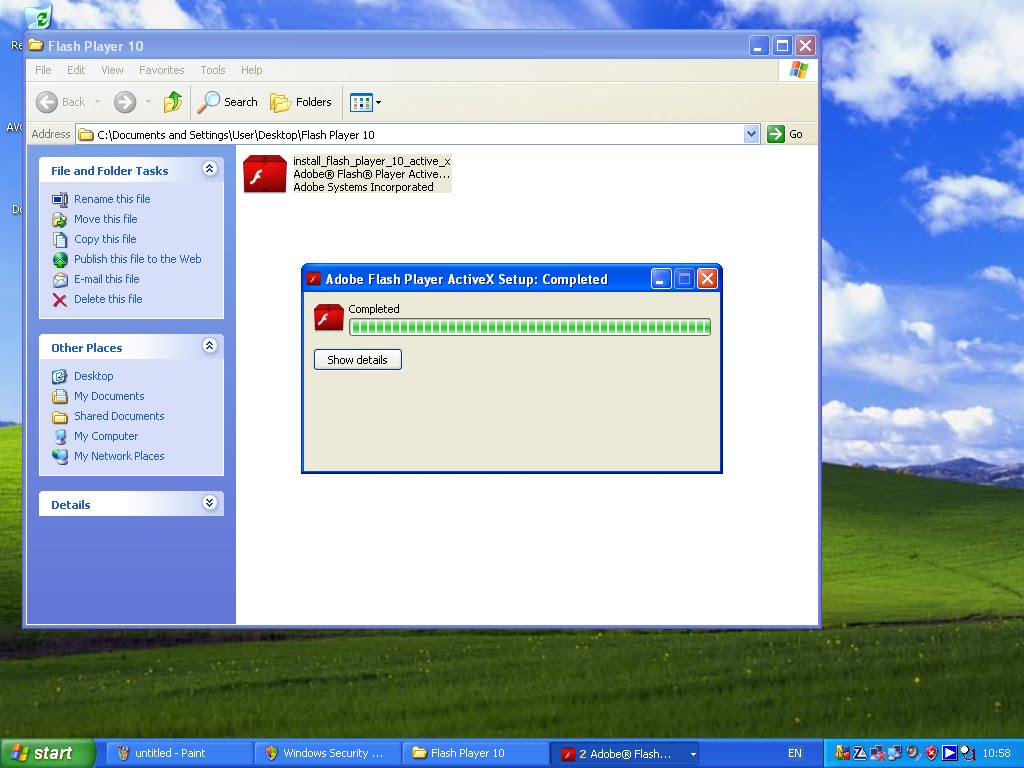The height and width of the screenshot is (768, 1024).
Task: Collapse File and Folder Tasks panel
Action: click(x=209, y=169)
